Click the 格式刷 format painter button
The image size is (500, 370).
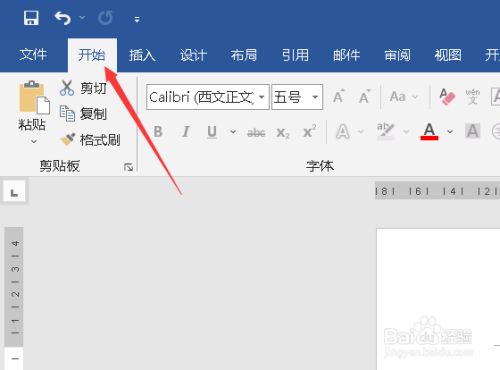coord(90,140)
